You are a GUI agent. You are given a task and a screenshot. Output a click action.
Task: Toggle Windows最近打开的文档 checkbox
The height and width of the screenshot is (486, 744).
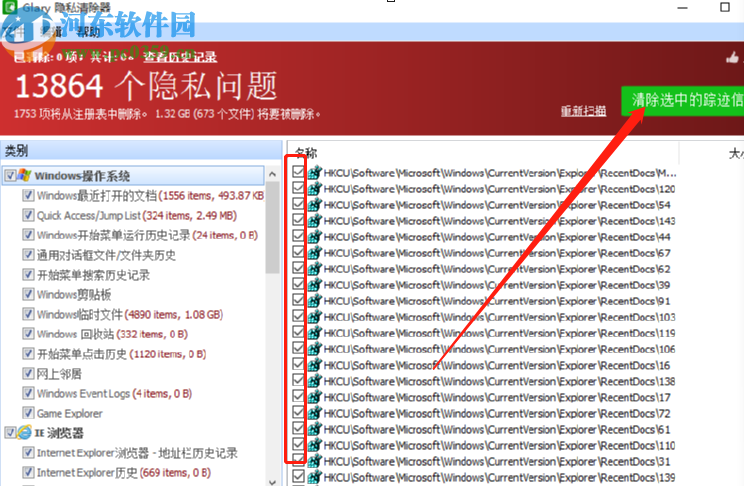[28, 196]
